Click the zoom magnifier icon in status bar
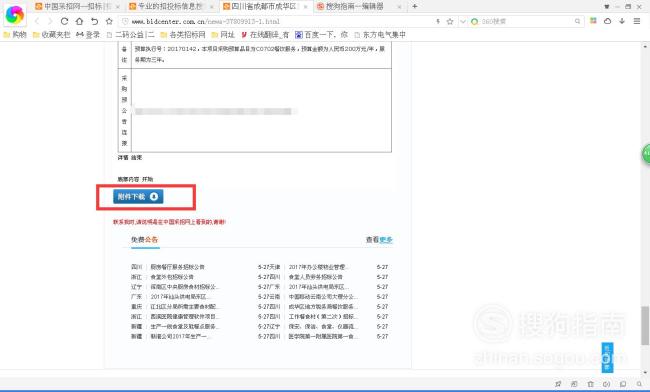 pos(639,384)
